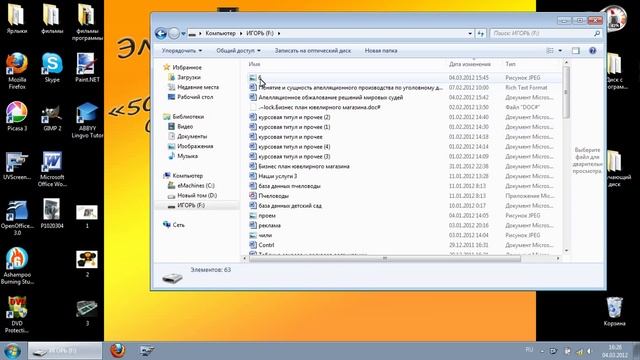Screen dimensions: 640x360
Task: Sort by the Дата изменения column header
Action: 469,64
